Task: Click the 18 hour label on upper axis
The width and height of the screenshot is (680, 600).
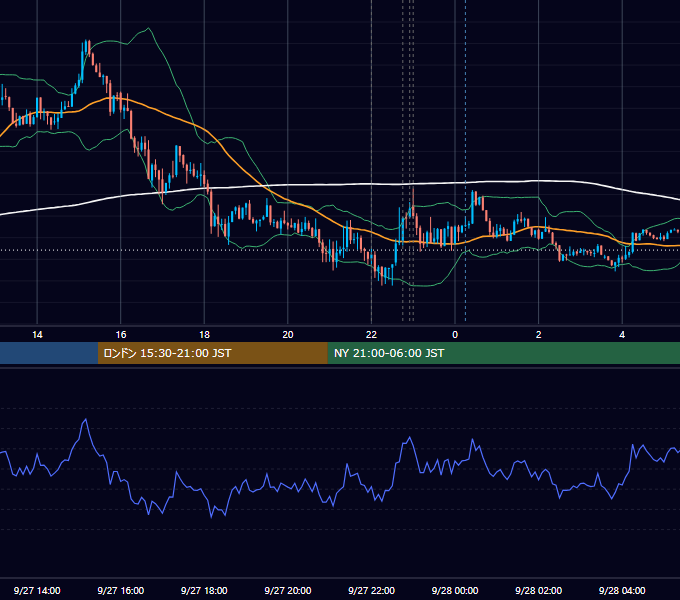Action: pyautogui.click(x=204, y=335)
